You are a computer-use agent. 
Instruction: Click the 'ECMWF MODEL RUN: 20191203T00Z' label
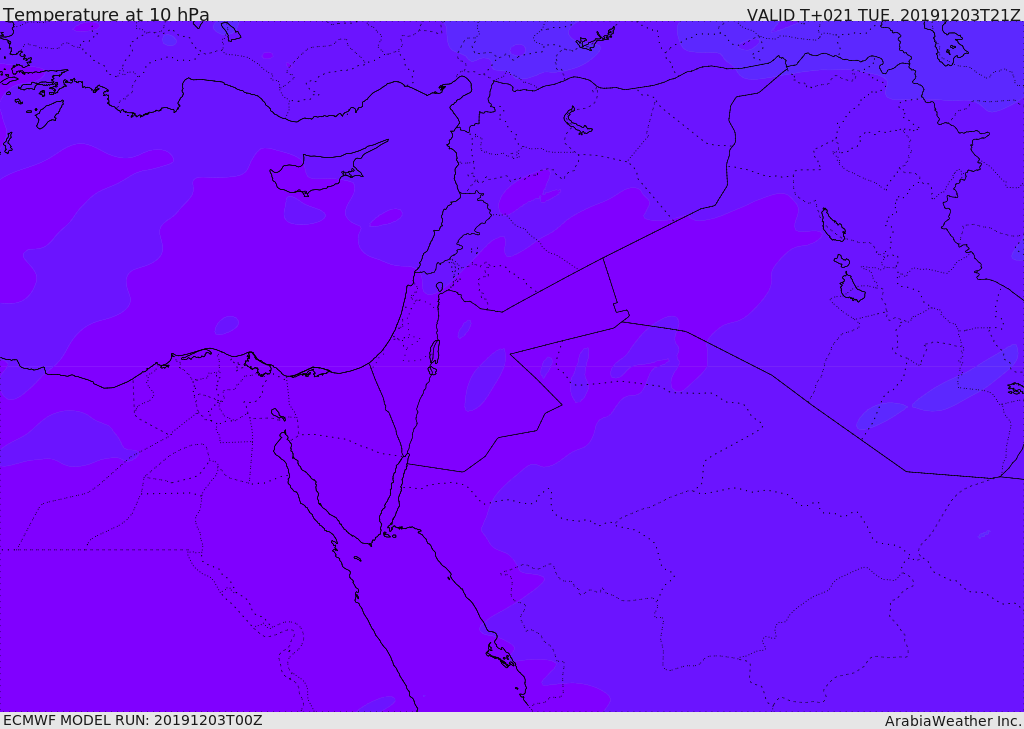click(x=133, y=720)
